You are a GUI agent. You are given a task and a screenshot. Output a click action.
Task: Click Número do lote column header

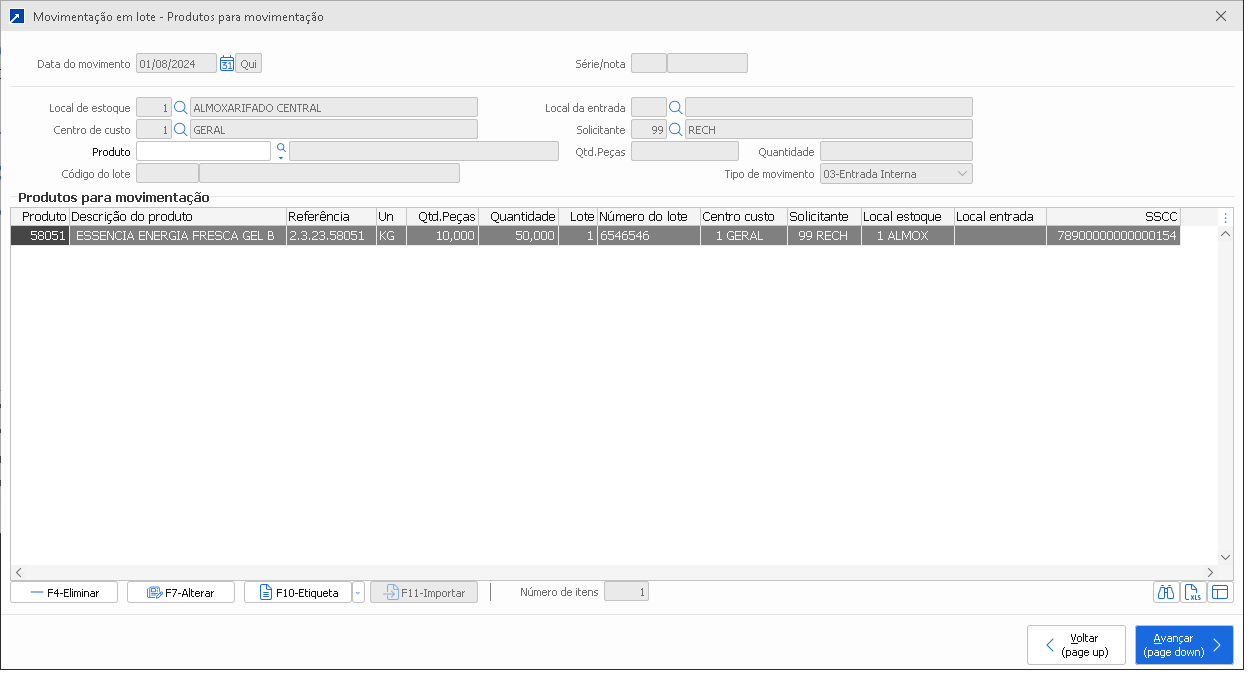(649, 217)
